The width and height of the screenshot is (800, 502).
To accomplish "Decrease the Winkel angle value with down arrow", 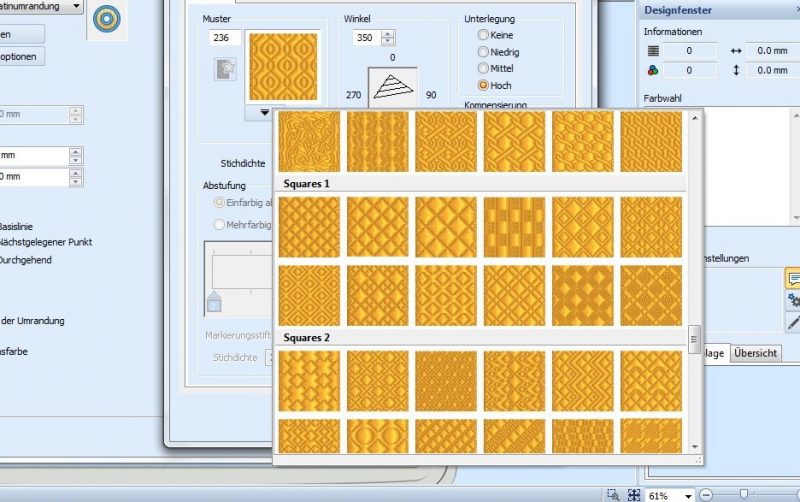I will (x=388, y=41).
